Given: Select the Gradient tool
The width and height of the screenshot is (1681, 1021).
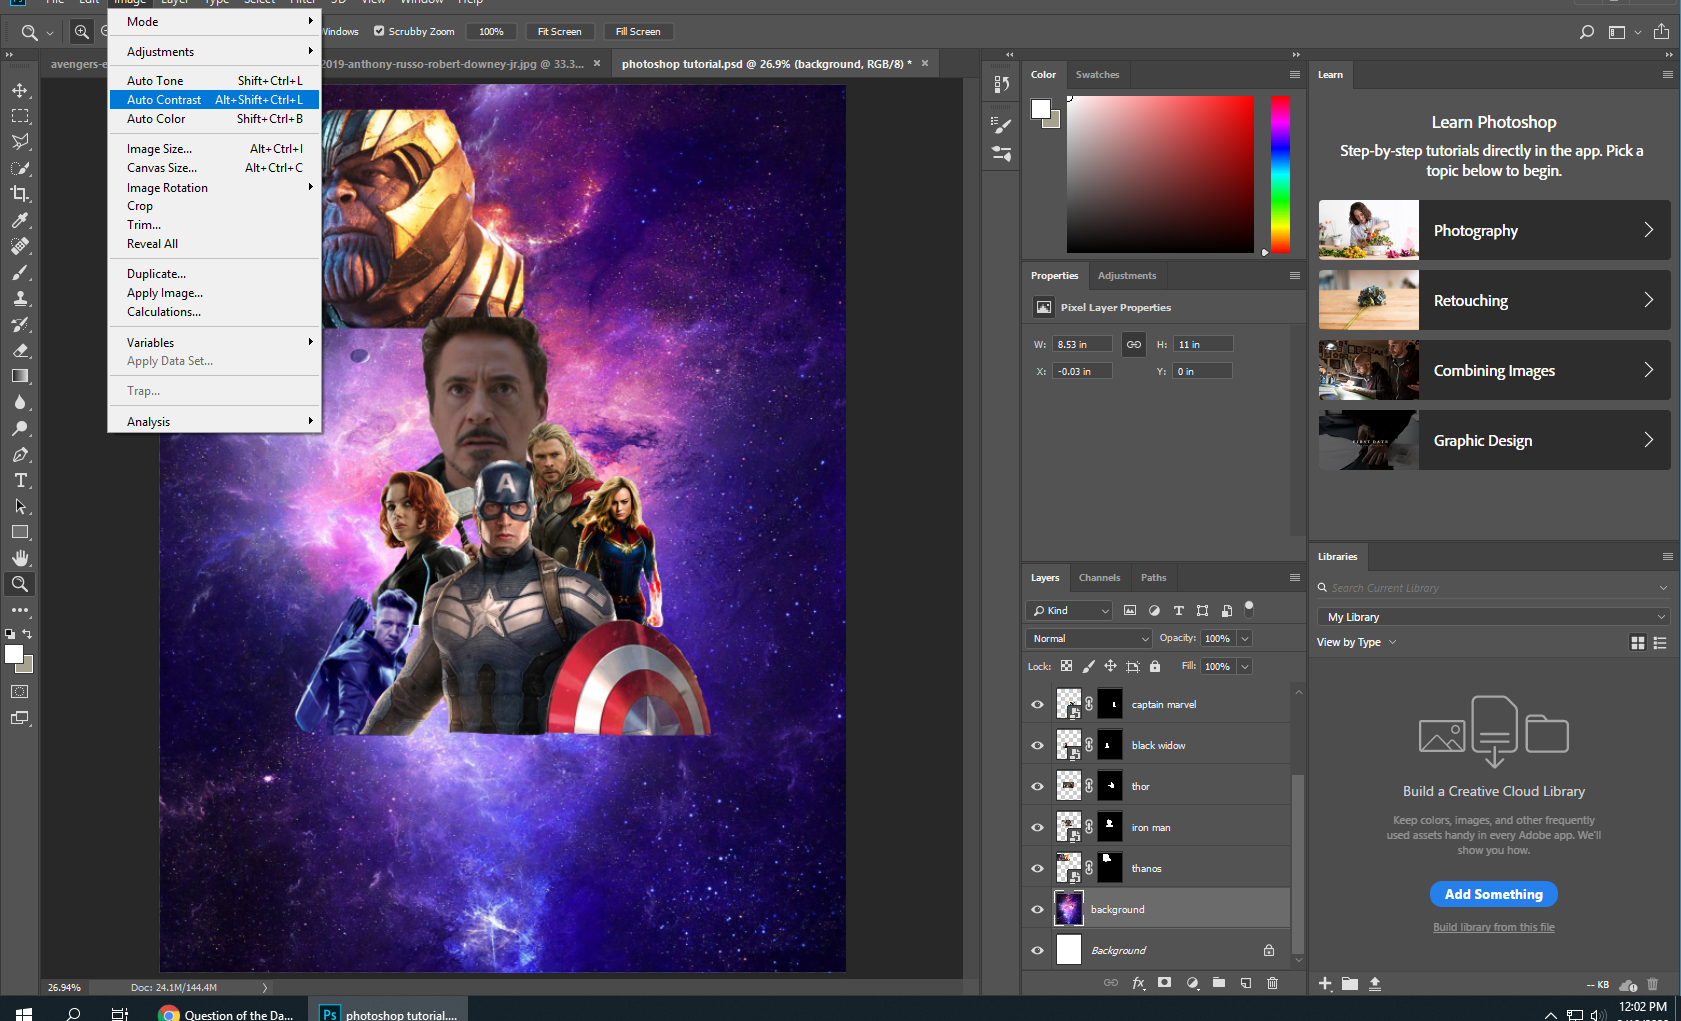Looking at the screenshot, I should 20,376.
